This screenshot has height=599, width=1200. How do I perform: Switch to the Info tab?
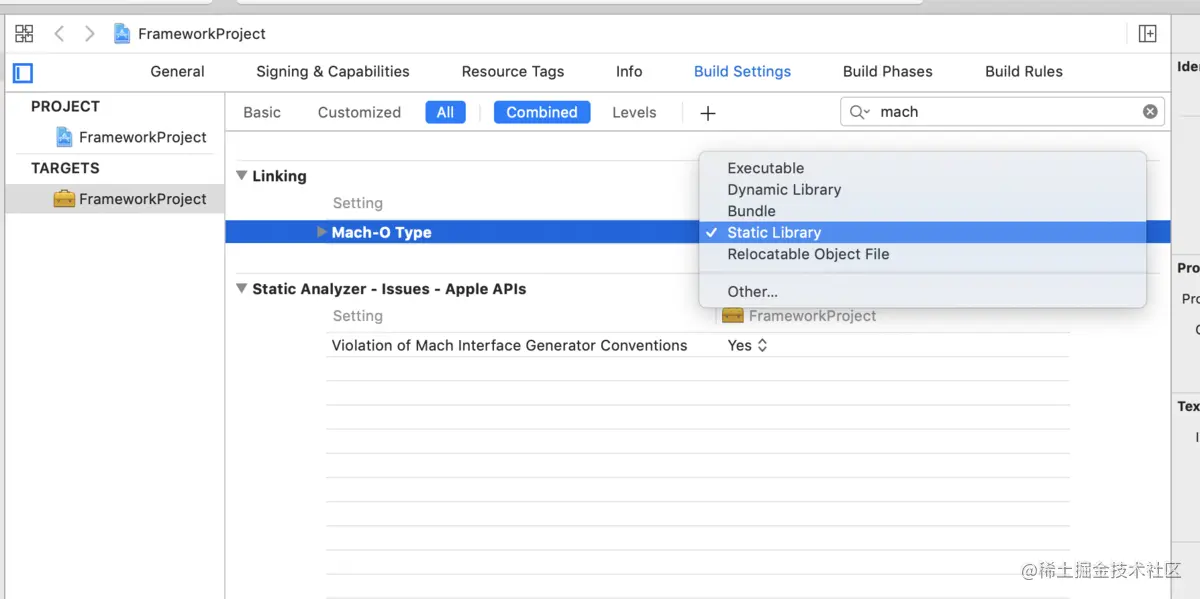point(629,72)
